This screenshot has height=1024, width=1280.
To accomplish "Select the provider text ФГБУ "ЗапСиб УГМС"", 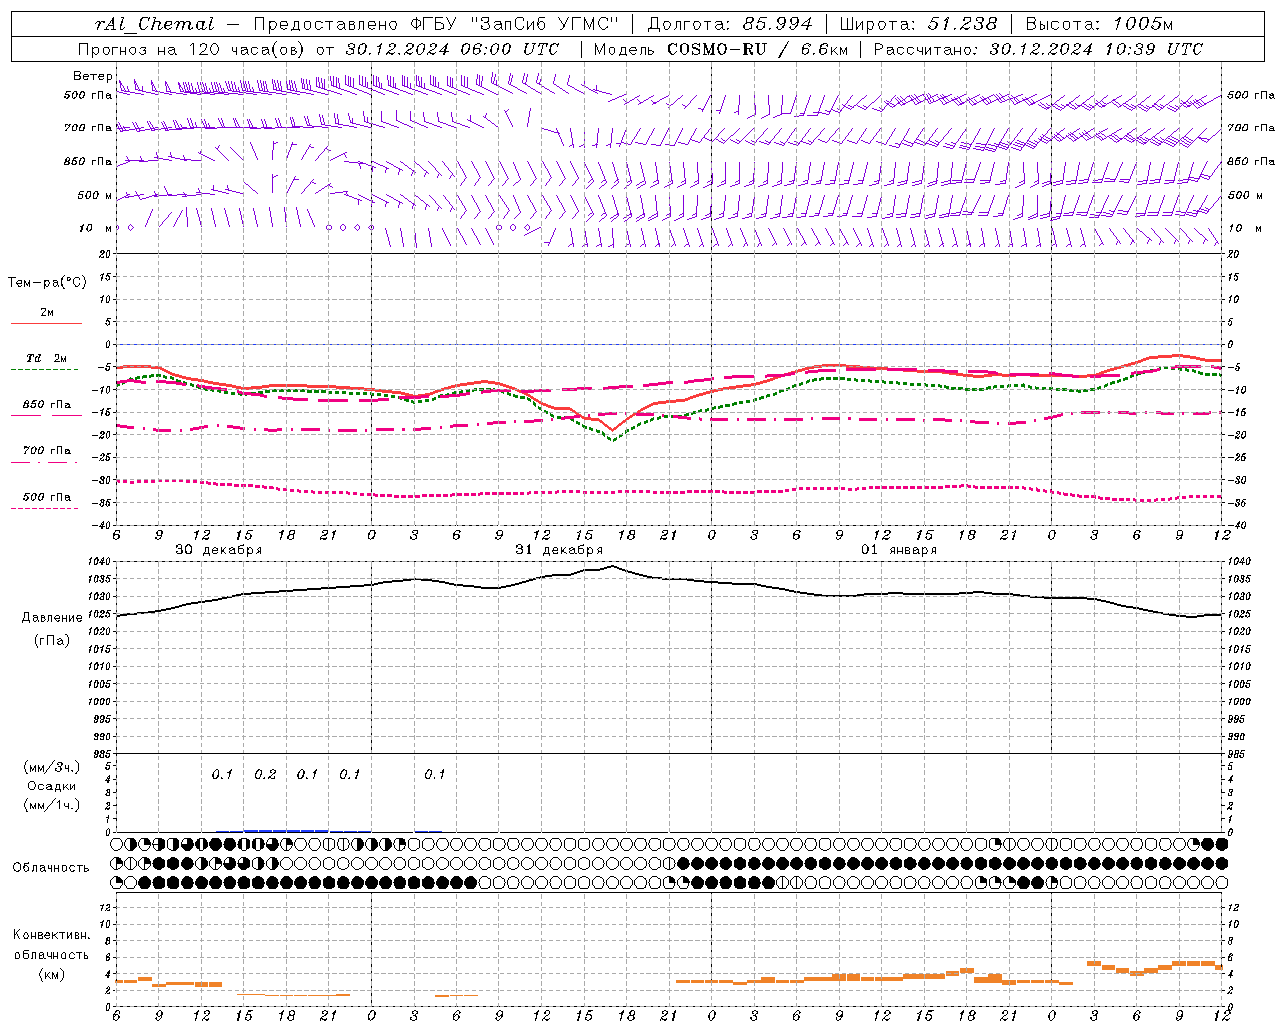I will click(516, 24).
